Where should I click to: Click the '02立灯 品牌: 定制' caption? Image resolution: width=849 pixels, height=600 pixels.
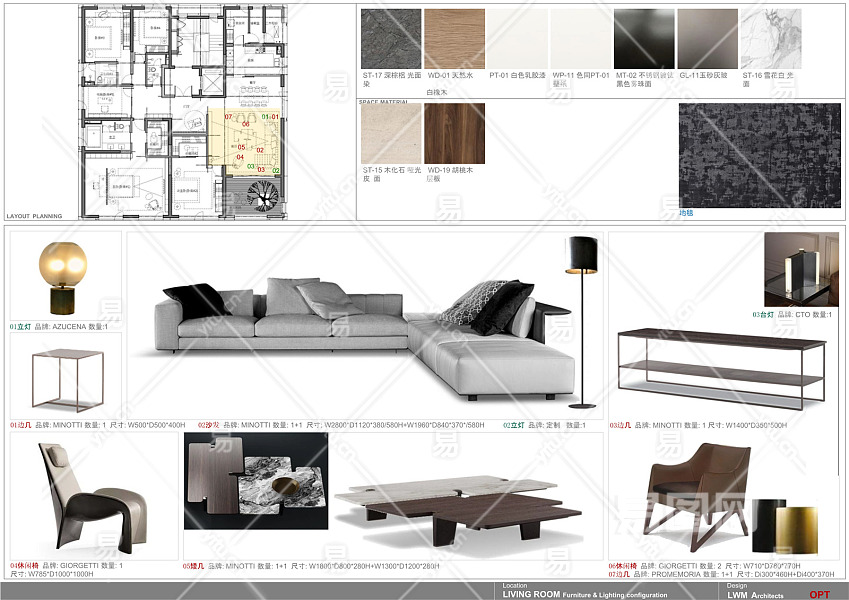coord(544,425)
